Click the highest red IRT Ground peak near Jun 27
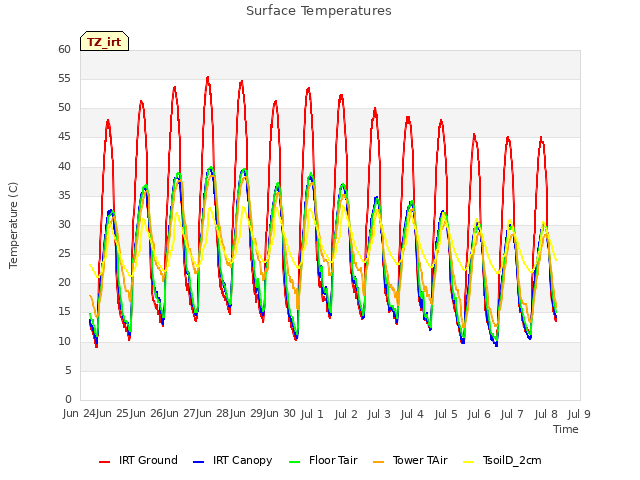The height and width of the screenshot is (480, 640). tap(208, 78)
